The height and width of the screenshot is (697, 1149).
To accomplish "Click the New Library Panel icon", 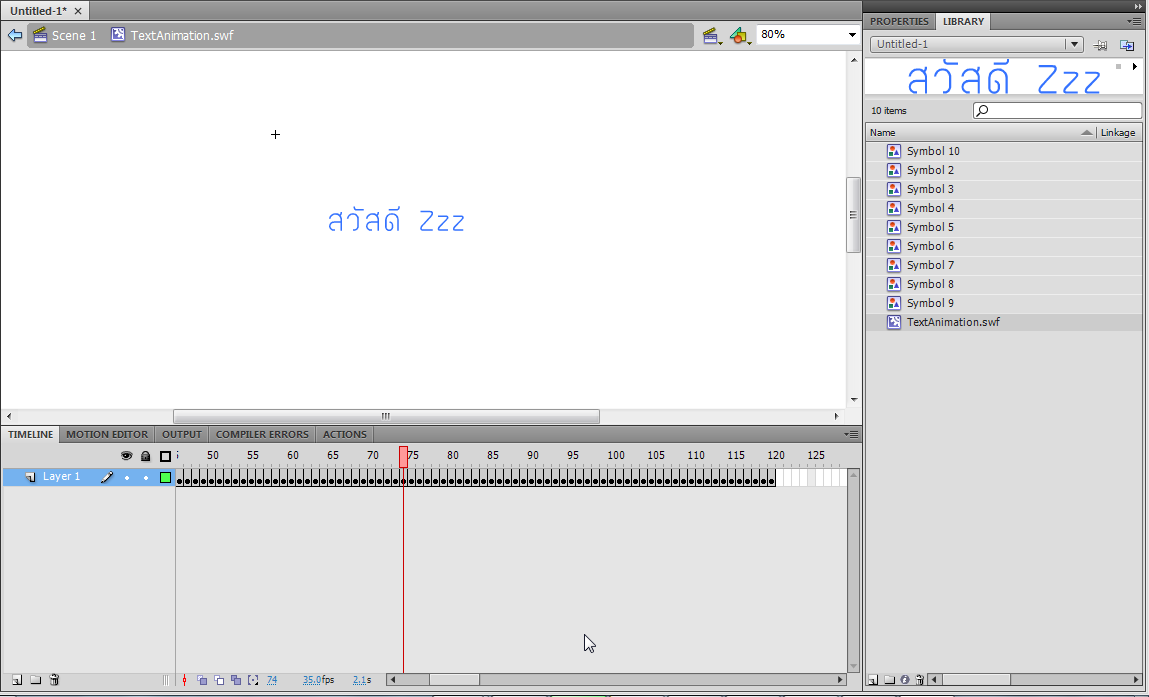I will pyautogui.click(x=1127, y=45).
